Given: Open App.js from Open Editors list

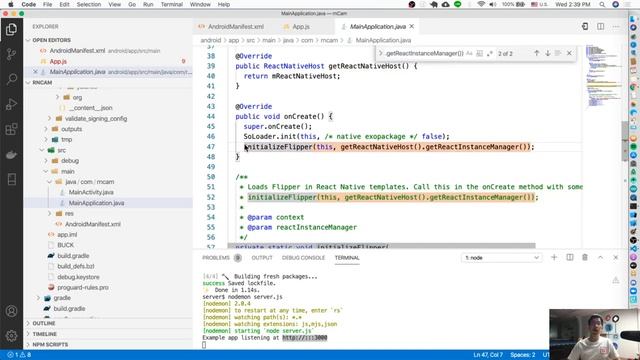Looking at the screenshot, I should pyautogui.click(x=58, y=61).
